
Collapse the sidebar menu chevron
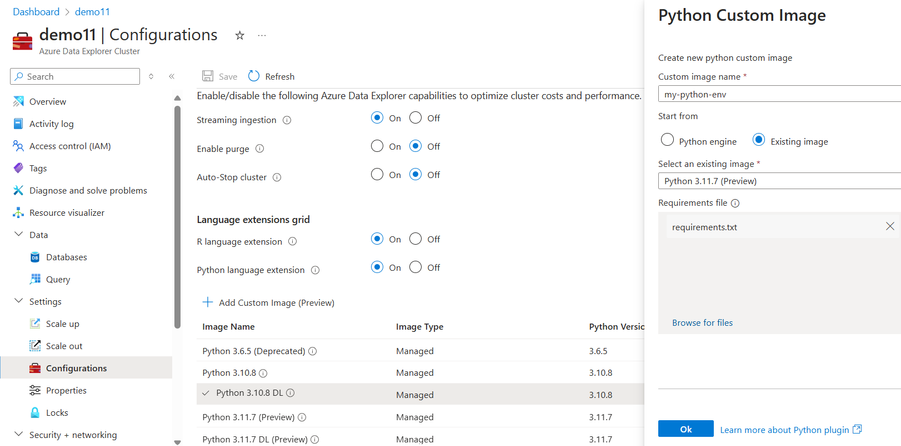[x=172, y=76]
